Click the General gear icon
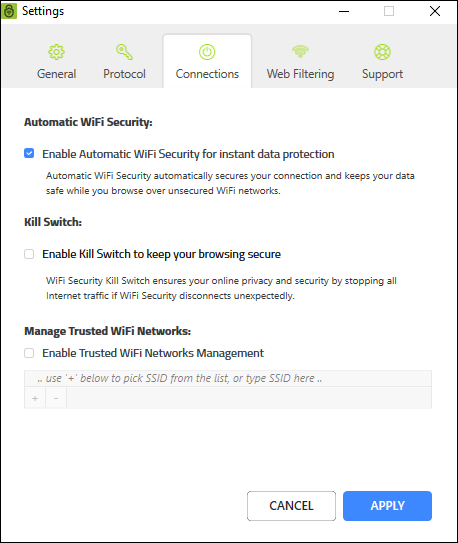Screen dimensions: 458x543 (56, 52)
